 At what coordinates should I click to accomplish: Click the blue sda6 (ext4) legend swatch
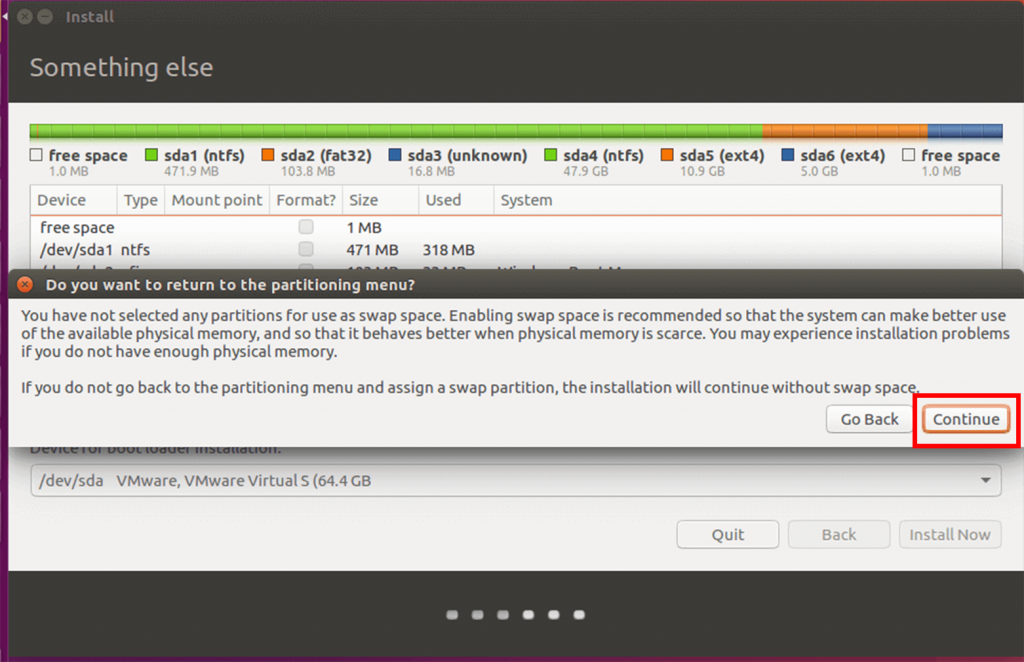(x=788, y=156)
